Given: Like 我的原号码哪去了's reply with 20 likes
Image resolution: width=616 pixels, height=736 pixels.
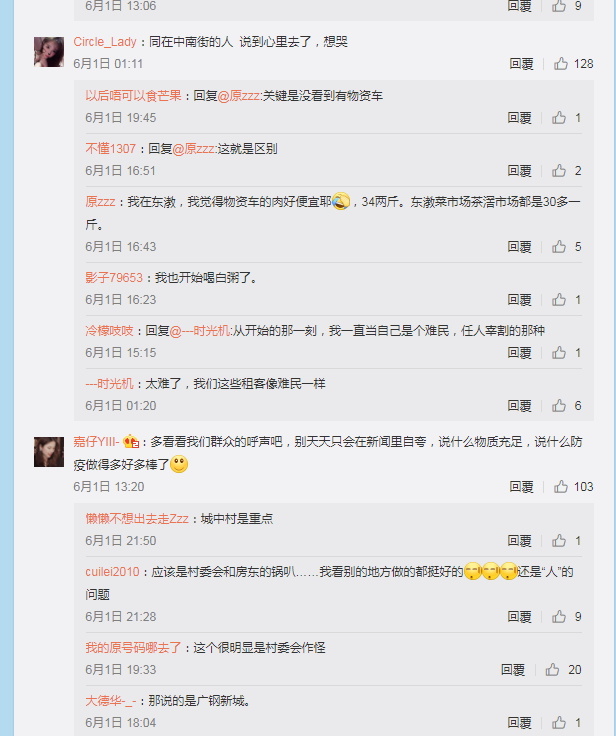Looking at the screenshot, I should coord(552,669).
